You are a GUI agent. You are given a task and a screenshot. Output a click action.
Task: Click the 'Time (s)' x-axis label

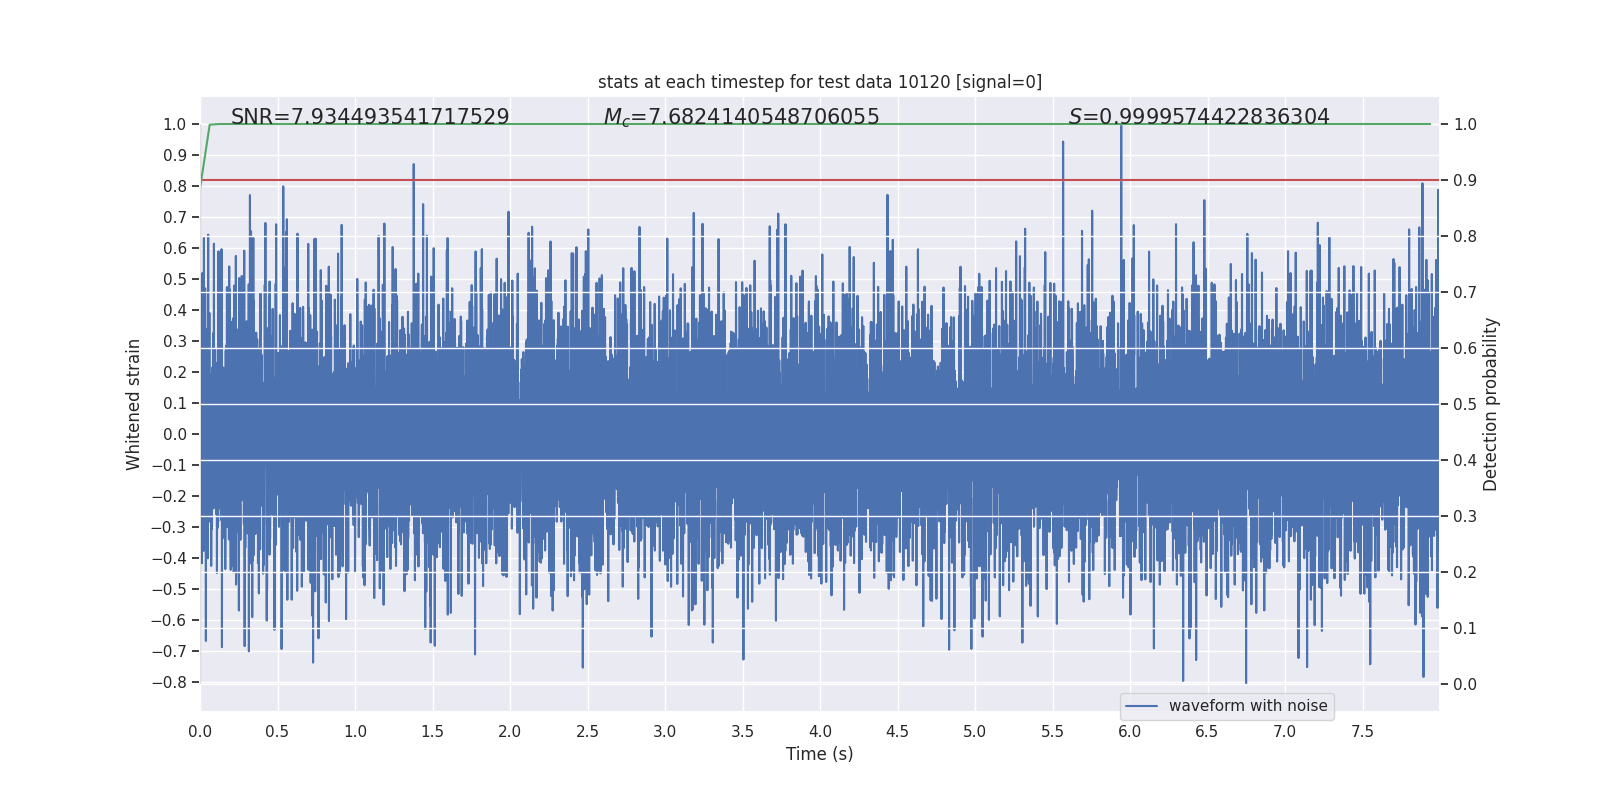click(x=820, y=754)
